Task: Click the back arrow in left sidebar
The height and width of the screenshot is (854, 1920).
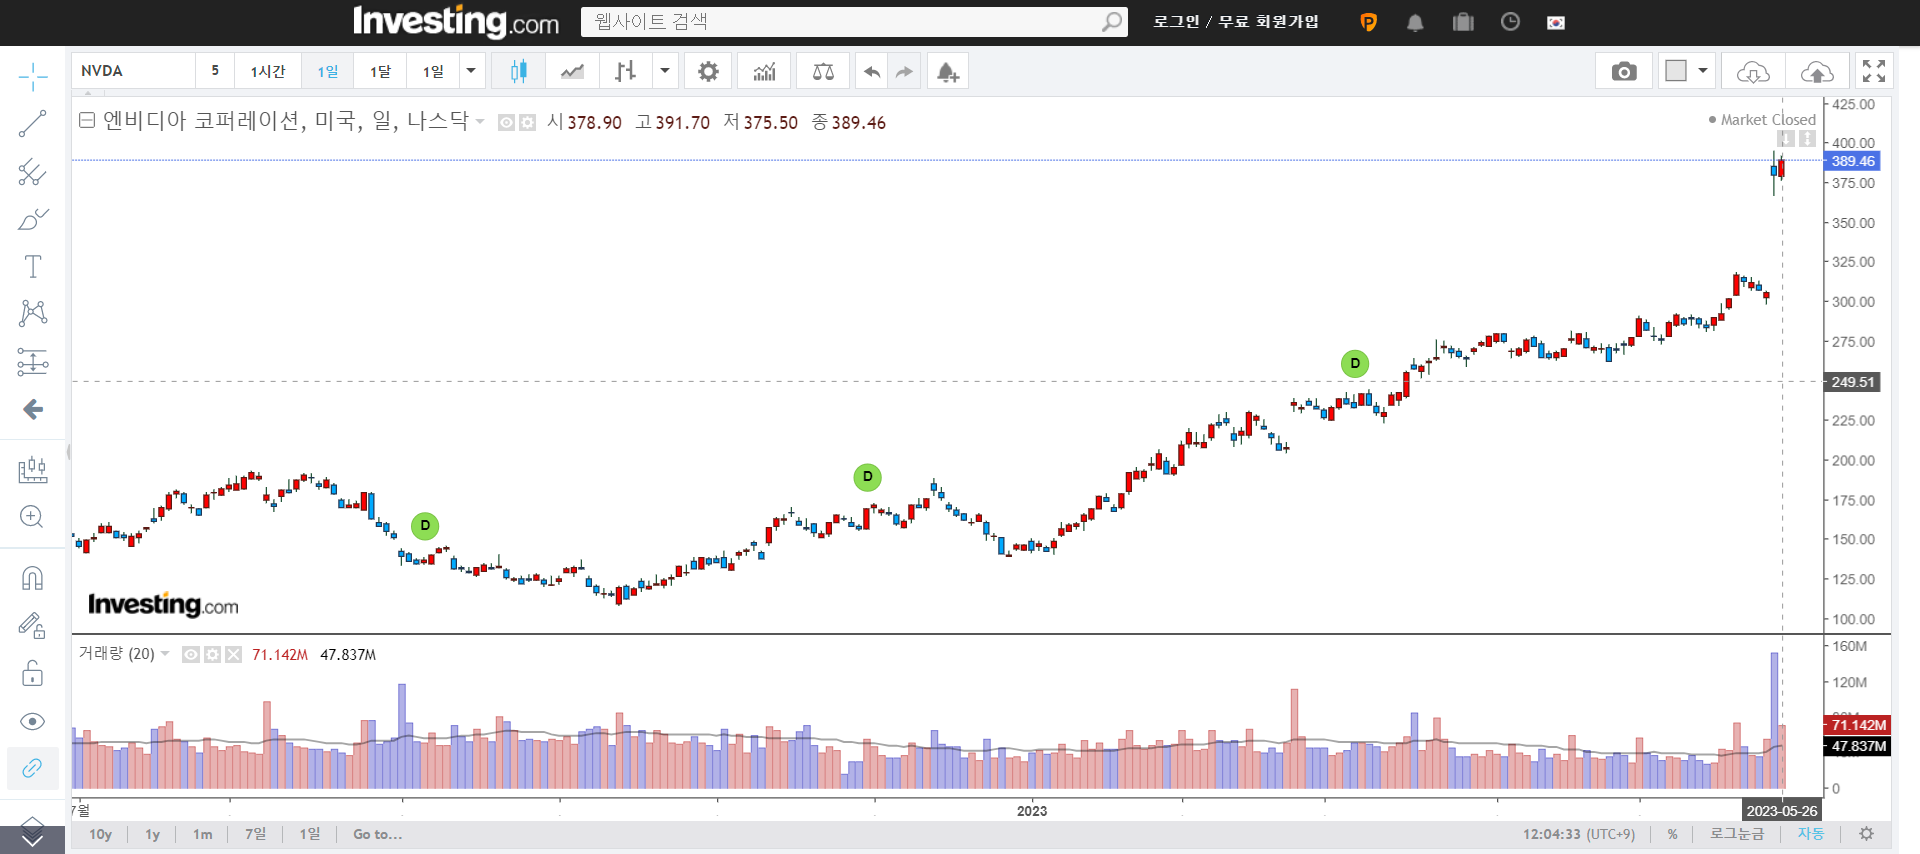Action: [32, 409]
